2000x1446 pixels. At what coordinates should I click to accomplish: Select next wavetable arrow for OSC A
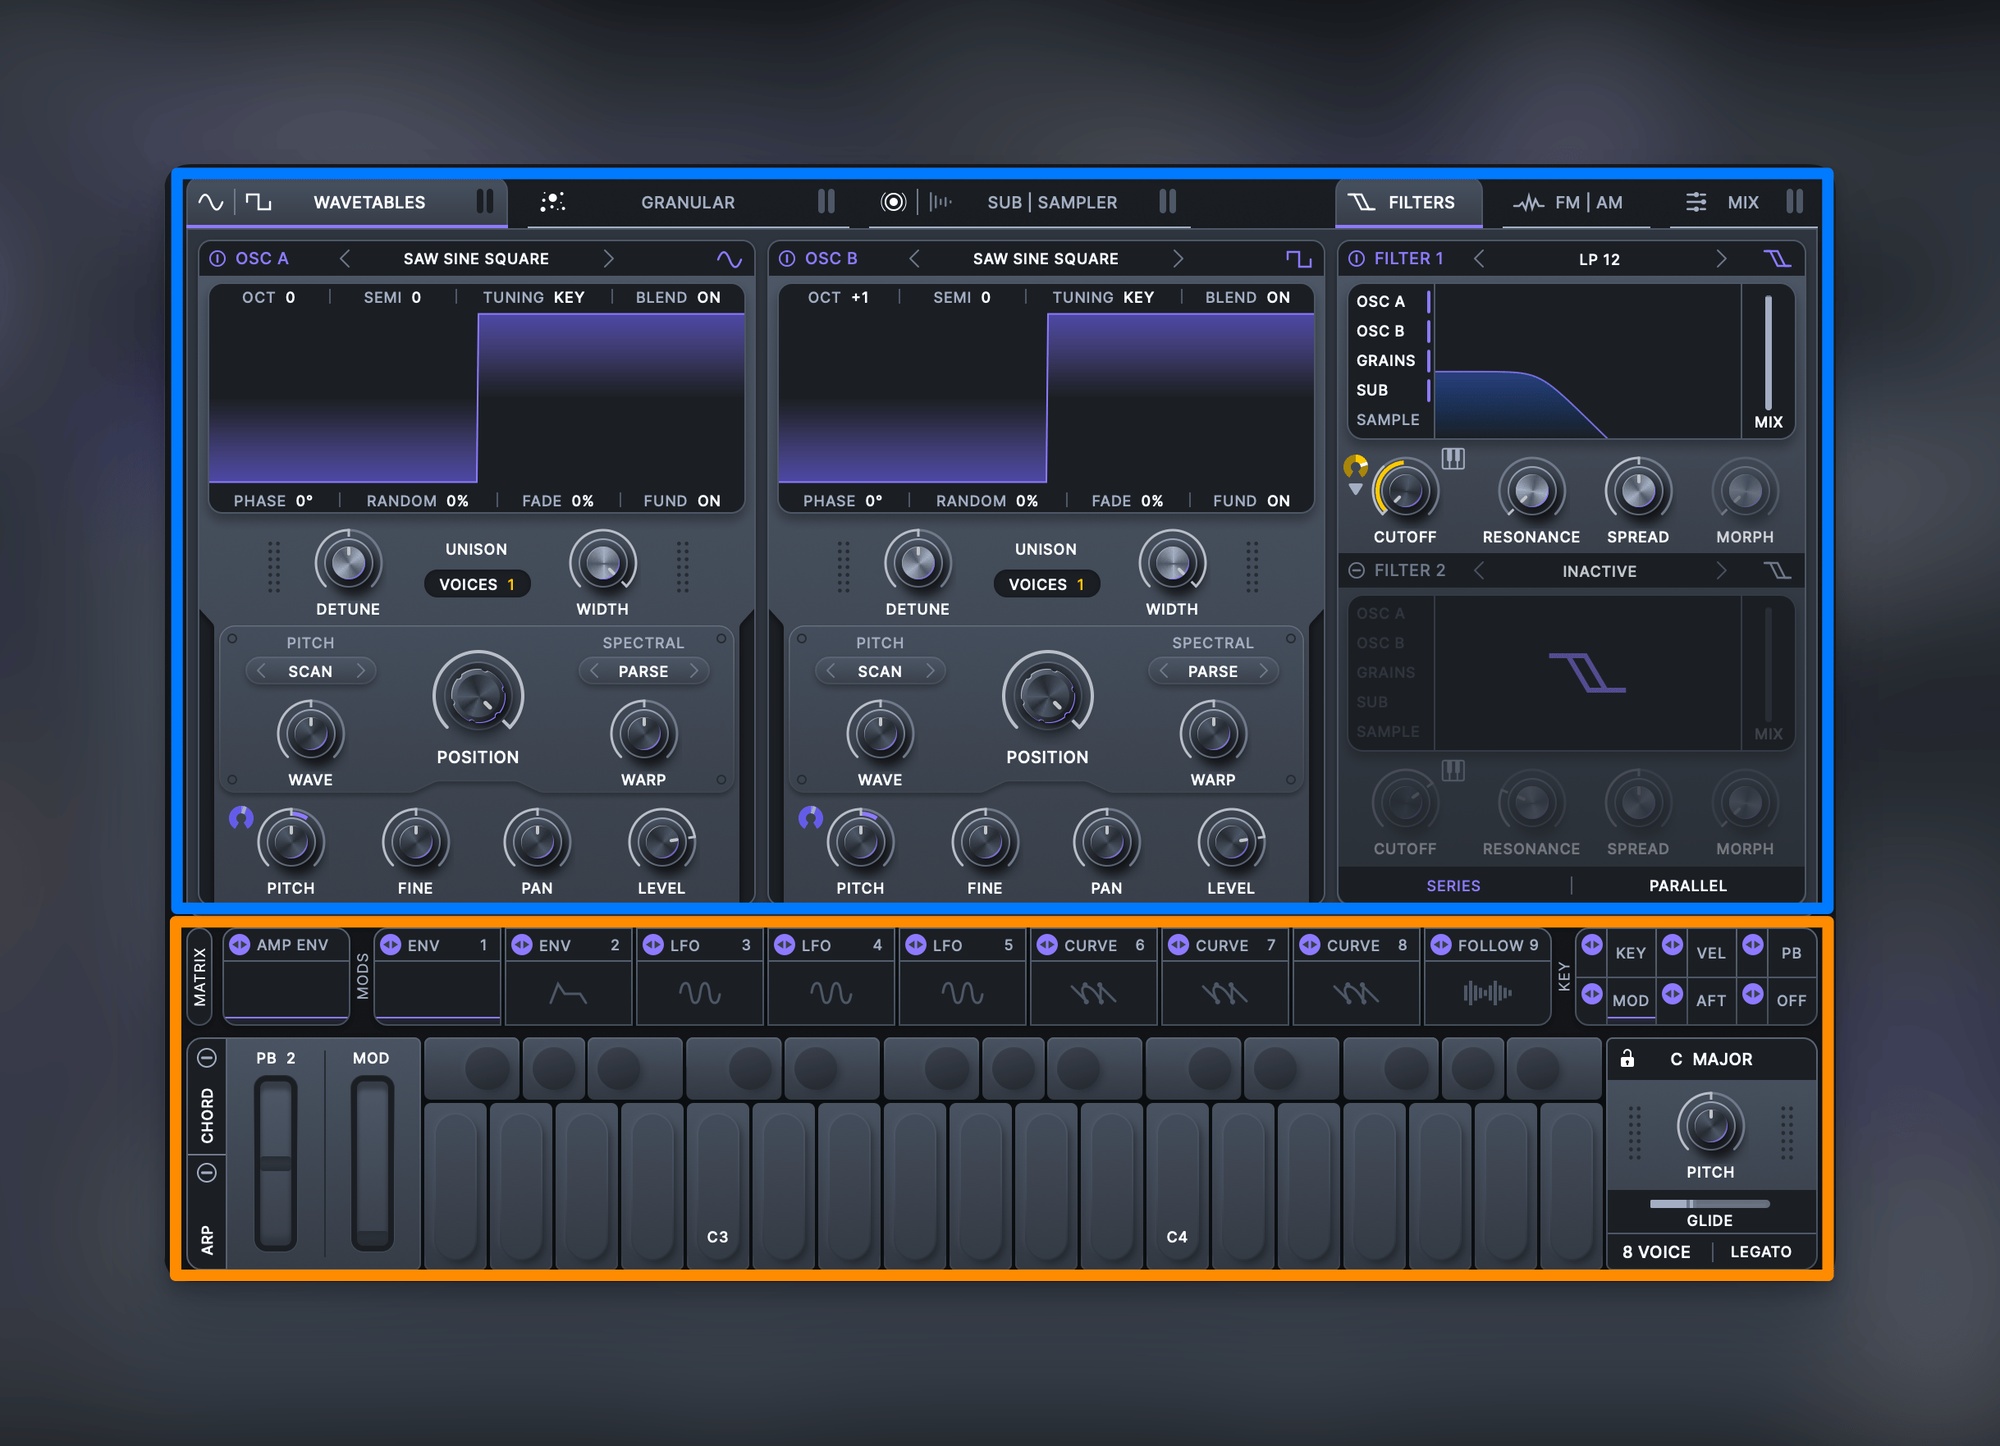click(607, 259)
